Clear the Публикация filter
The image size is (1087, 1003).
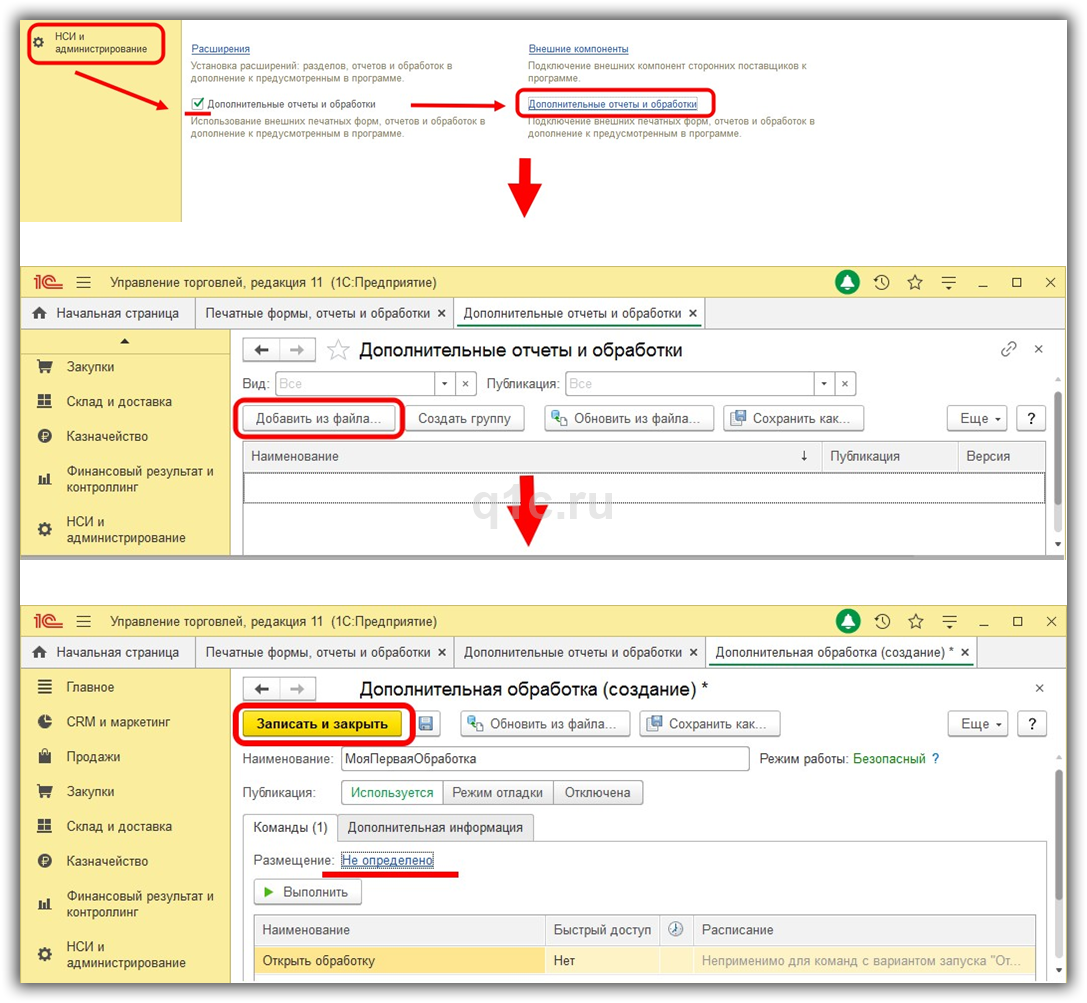tap(845, 383)
